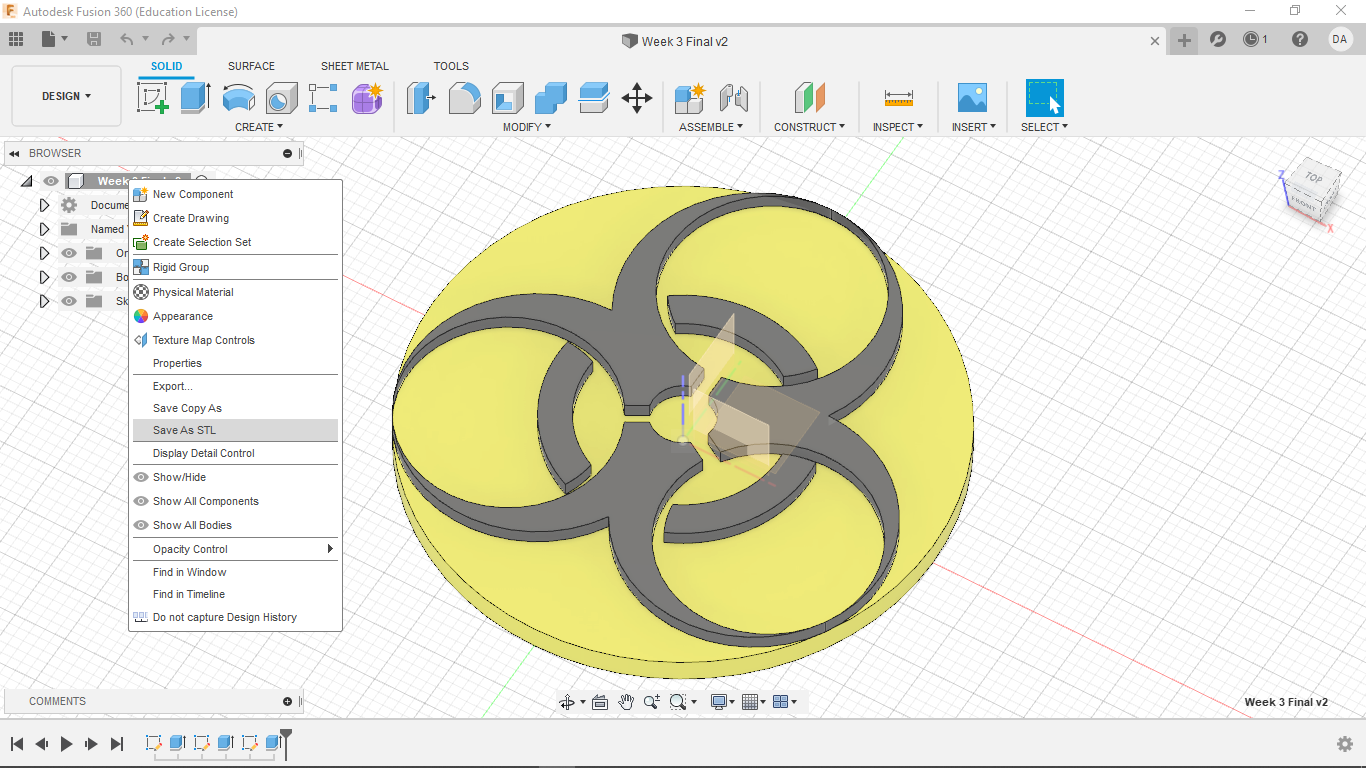Expand the Bodies tree node
Screen dimensions: 1366x768
click(x=44, y=277)
